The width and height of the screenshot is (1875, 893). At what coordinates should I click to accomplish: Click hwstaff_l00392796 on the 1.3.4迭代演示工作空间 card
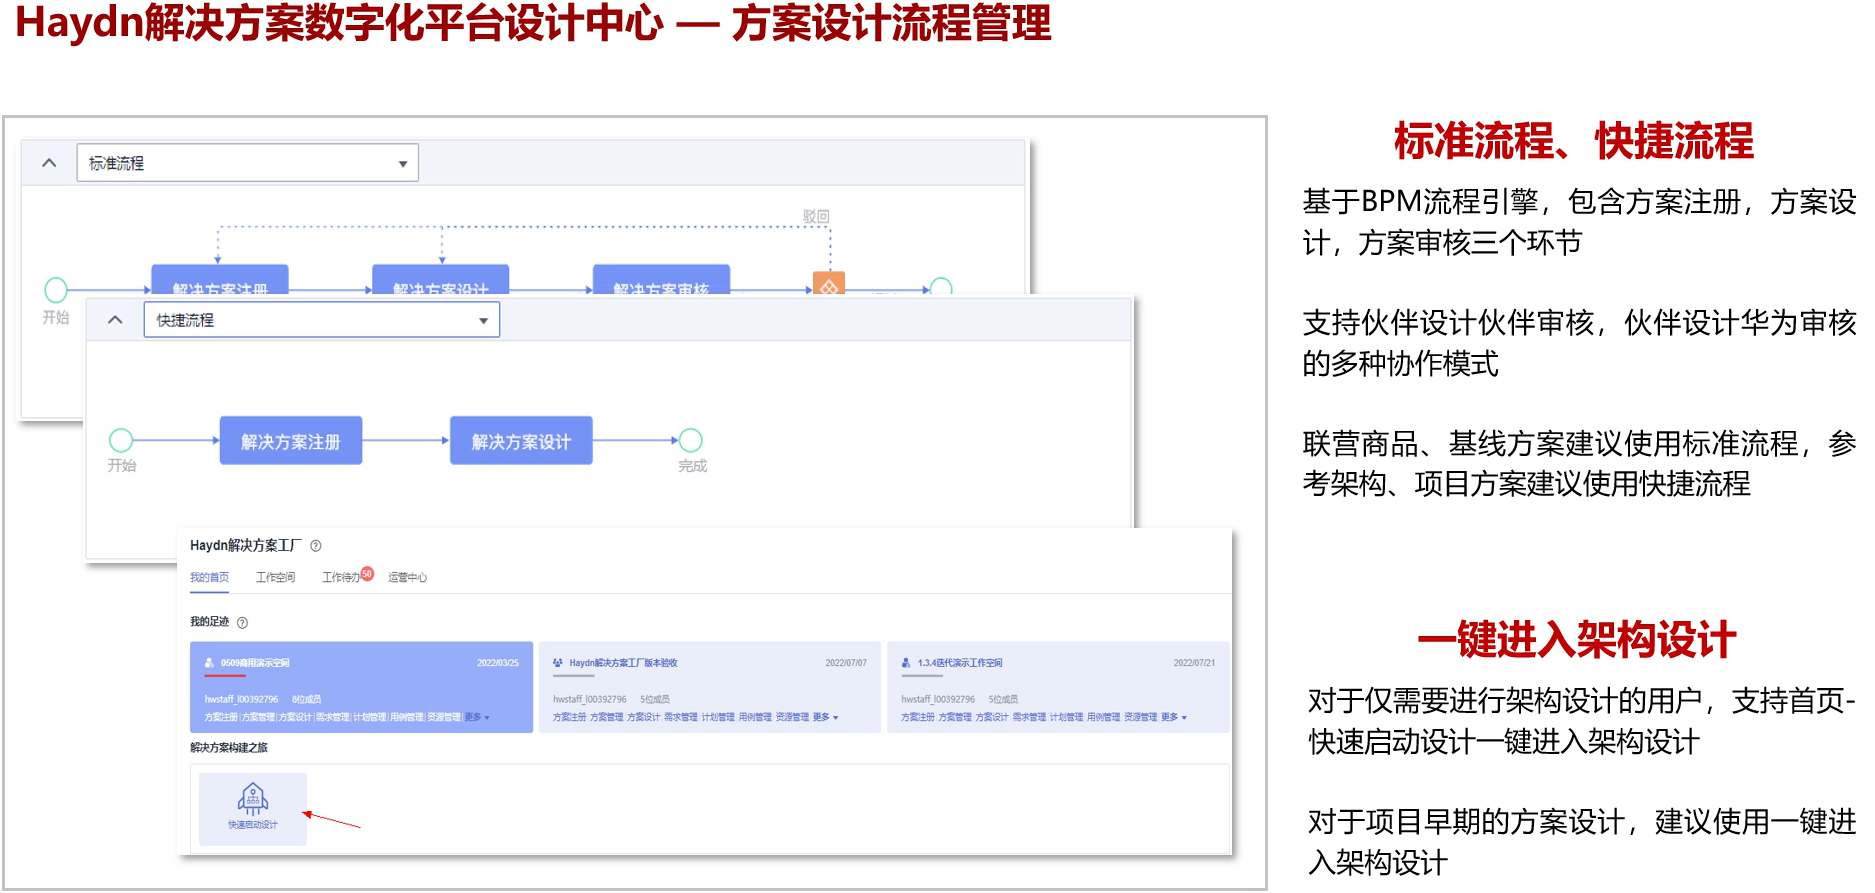[x=938, y=699]
